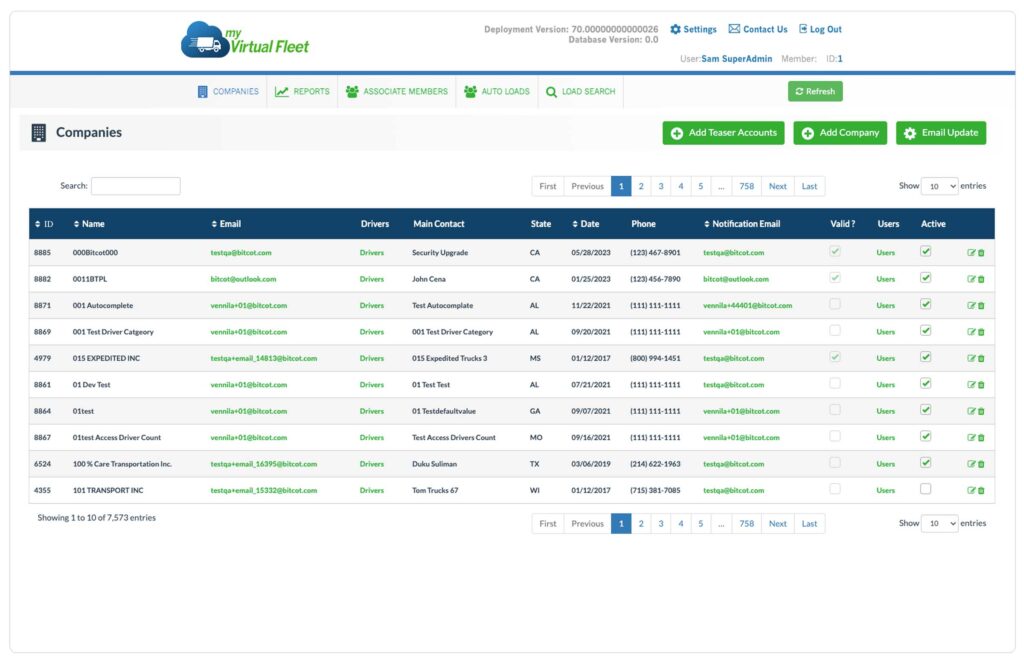Uncheck Active checkbox for 01 Dev Test
The width and height of the screenshot is (1024, 662).
pyautogui.click(x=925, y=383)
